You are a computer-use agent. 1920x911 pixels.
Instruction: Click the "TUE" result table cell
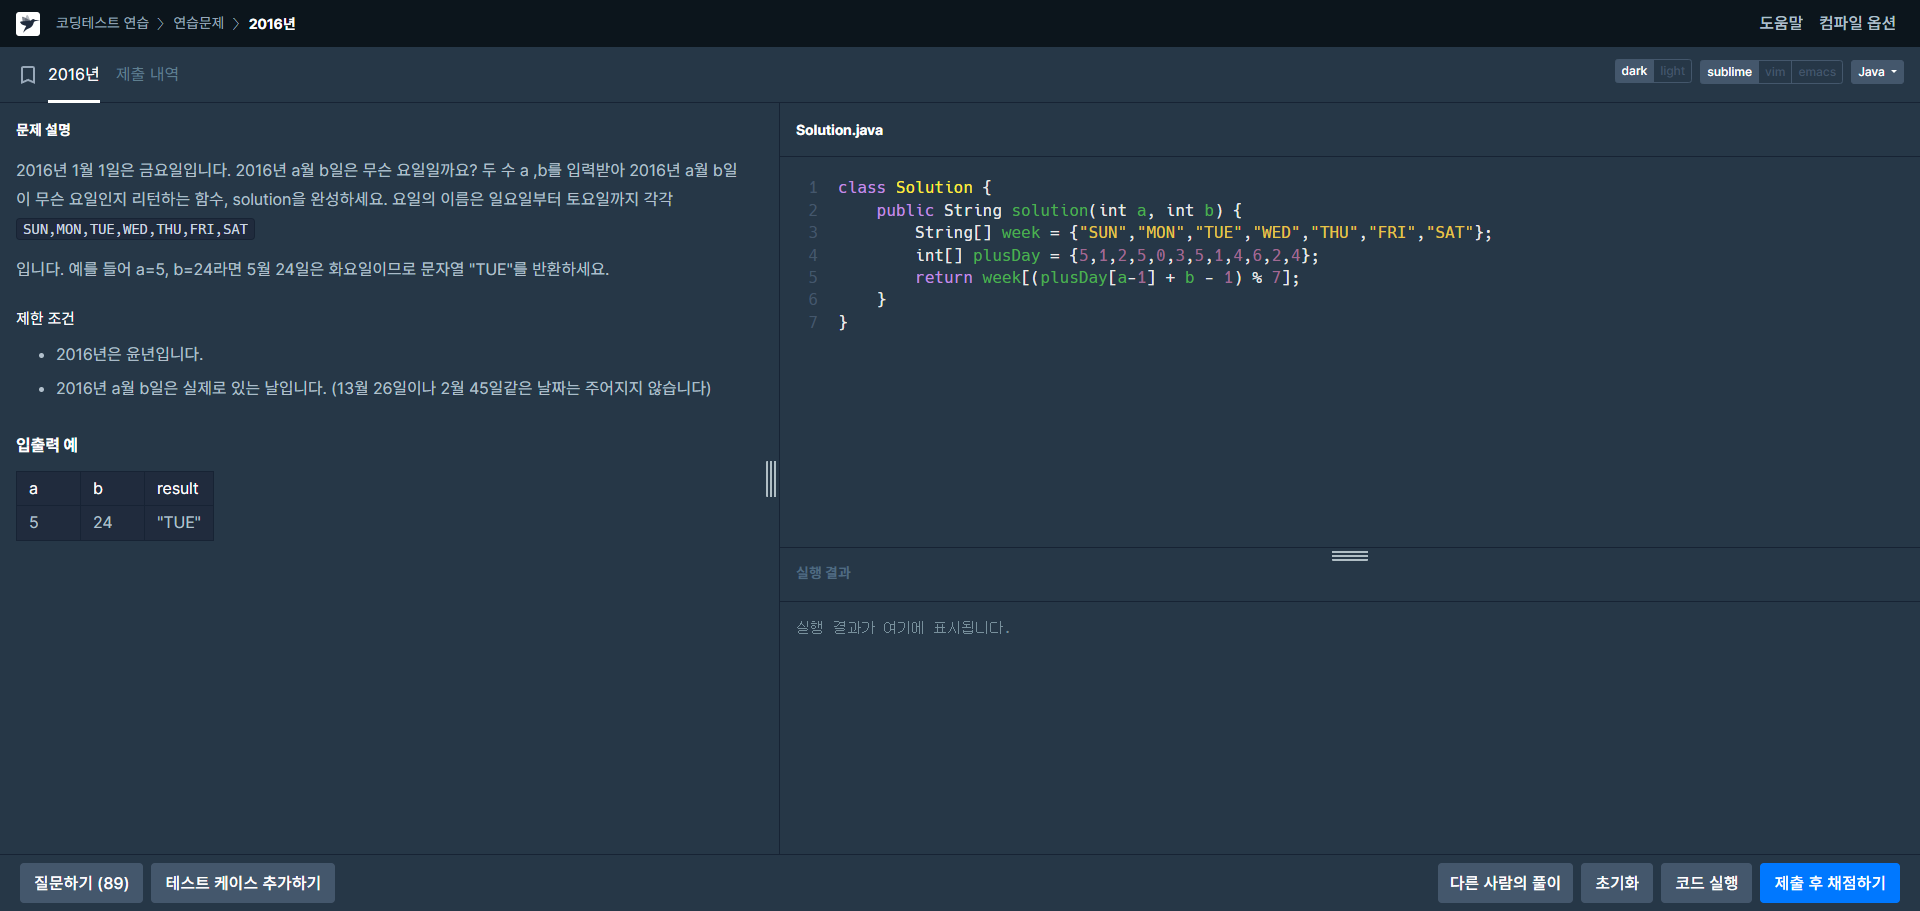pos(179,523)
